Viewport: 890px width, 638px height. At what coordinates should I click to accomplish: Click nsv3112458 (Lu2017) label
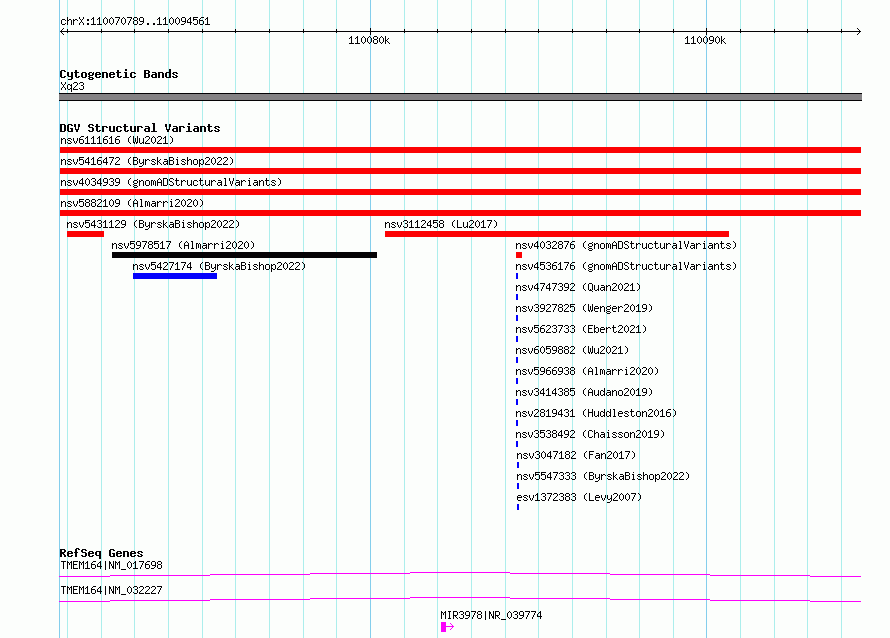(441, 224)
